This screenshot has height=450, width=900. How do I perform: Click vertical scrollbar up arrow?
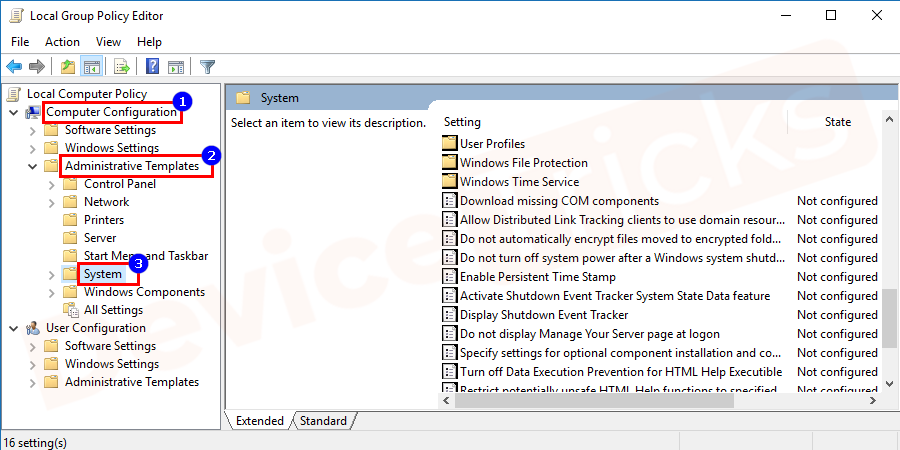tap(890, 120)
